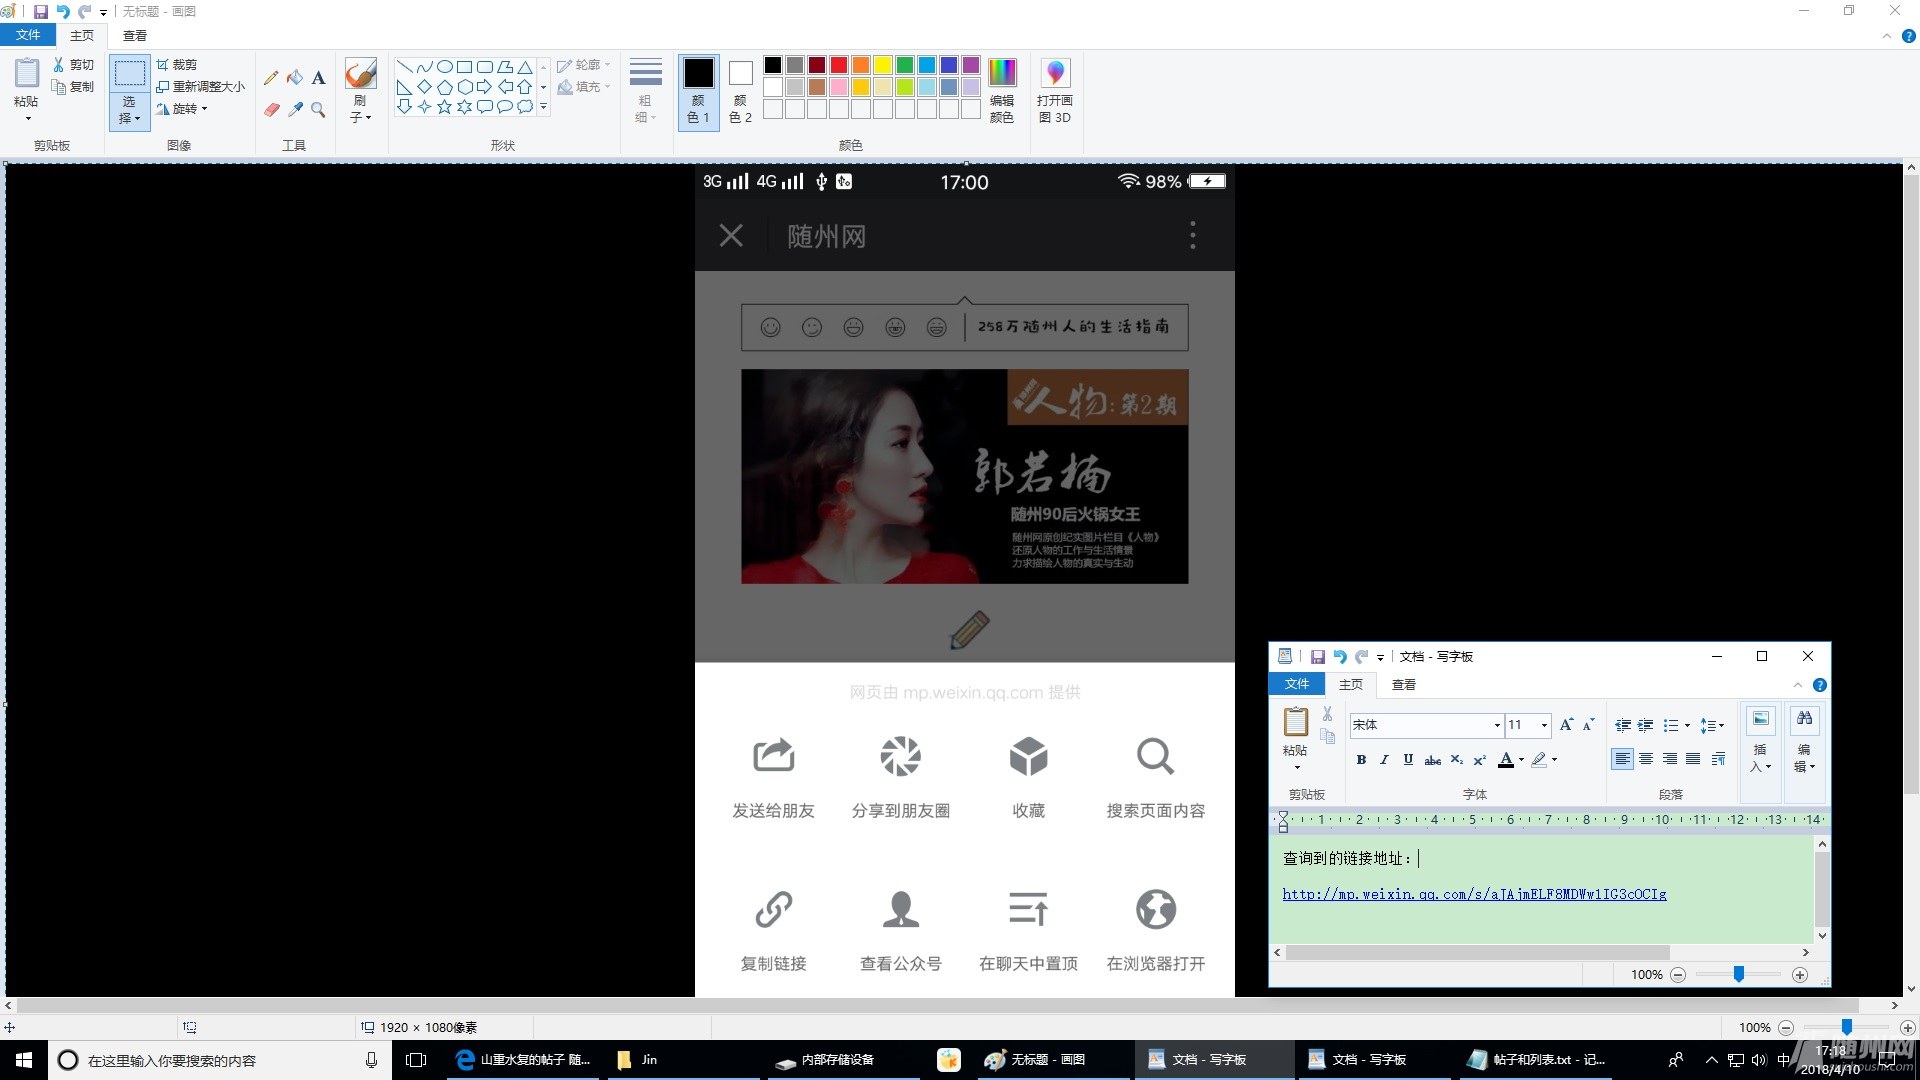Click WordPad zoom in plus button
Image resolution: width=1920 pixels, height=1080 pixels.
(x=1800, y=975)
